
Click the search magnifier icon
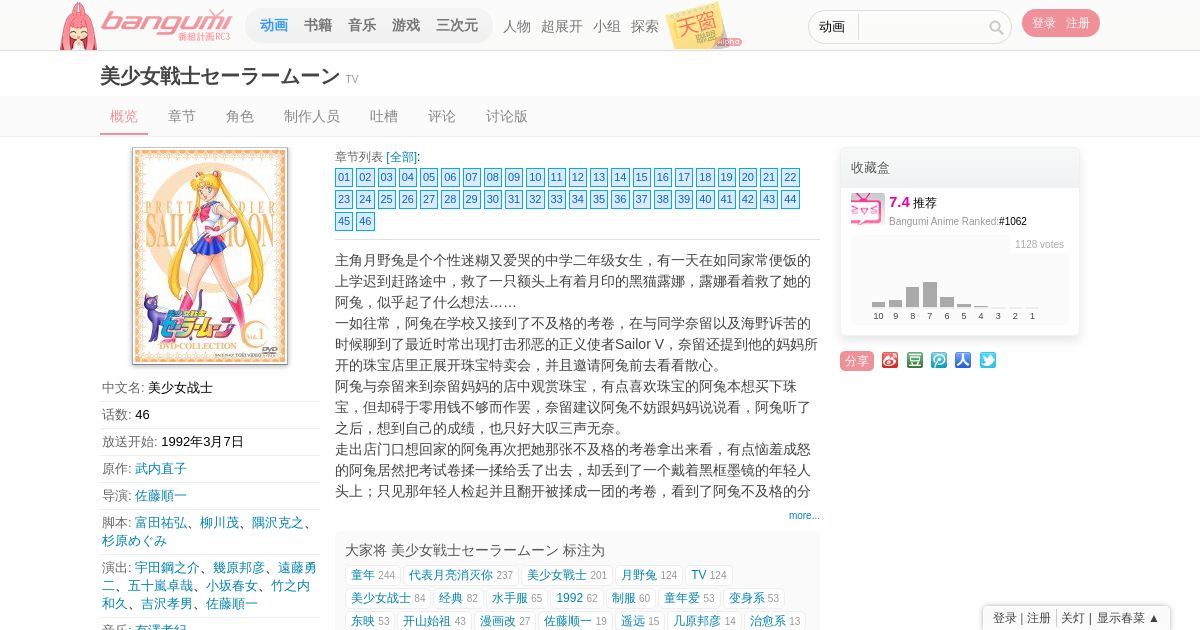pos(996,28)
